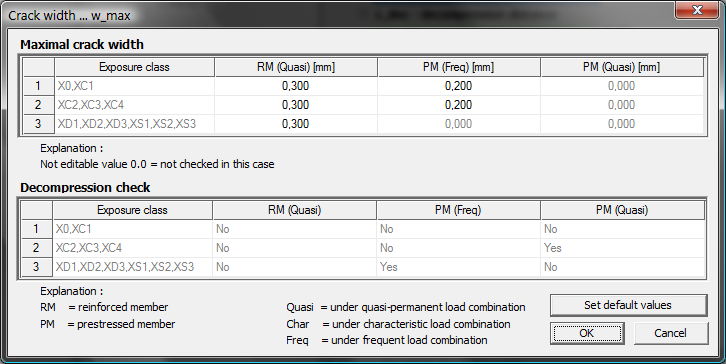The image size is (726, 364).
Task: Select row header 3 in Decompression check table
Action: [x=36, y=267]
